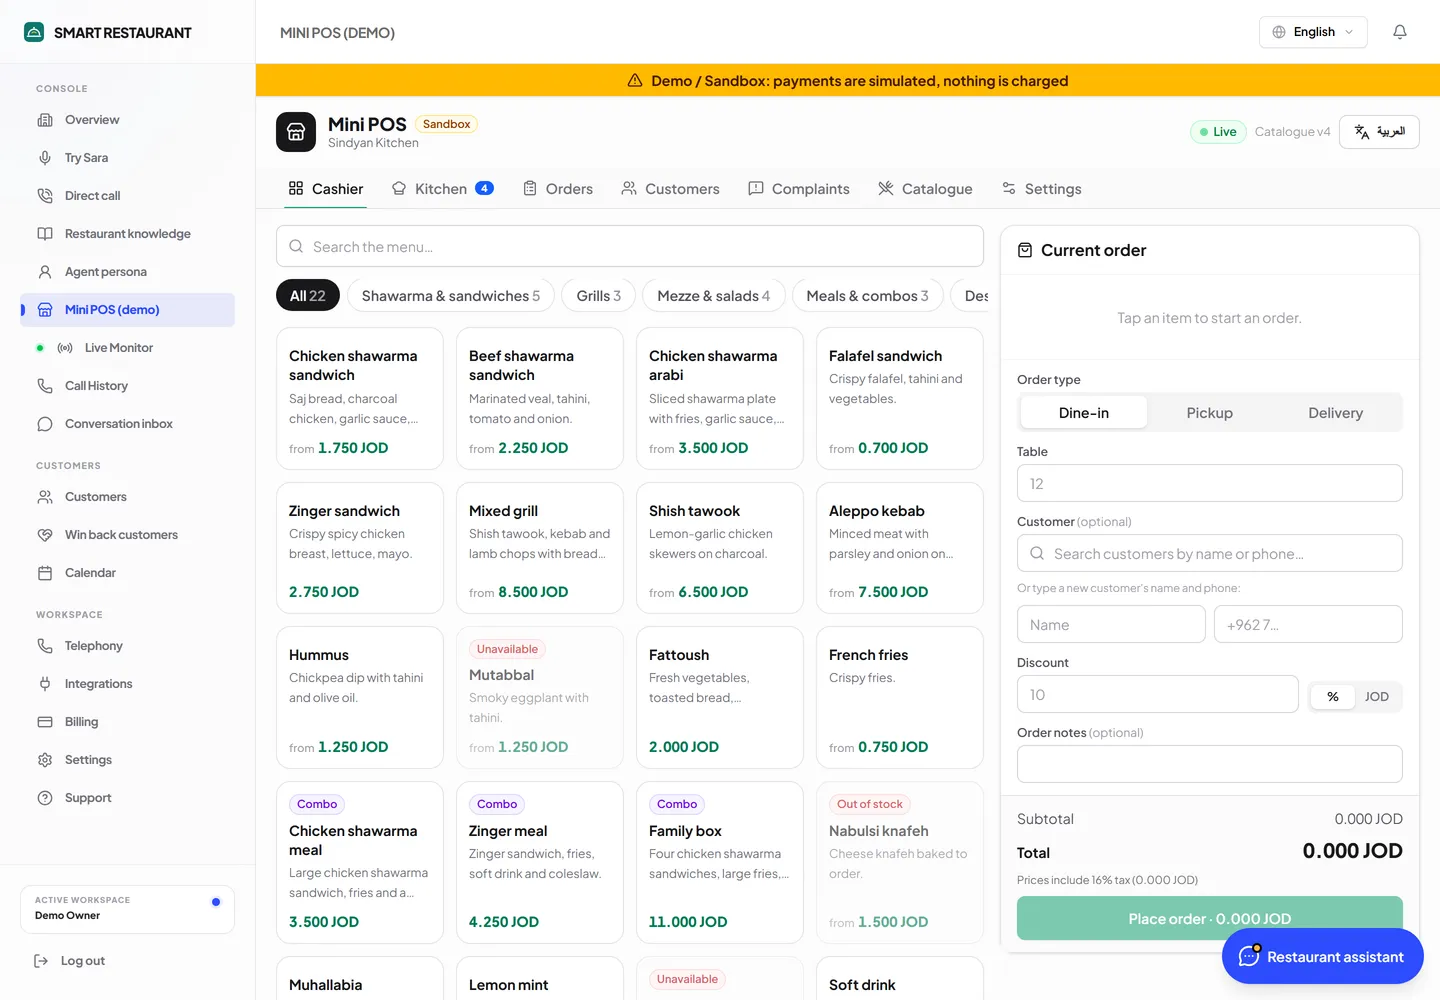Open Overview from the sidebar
Viewport: 1440px width, 1000px height.
pos(128,120)
